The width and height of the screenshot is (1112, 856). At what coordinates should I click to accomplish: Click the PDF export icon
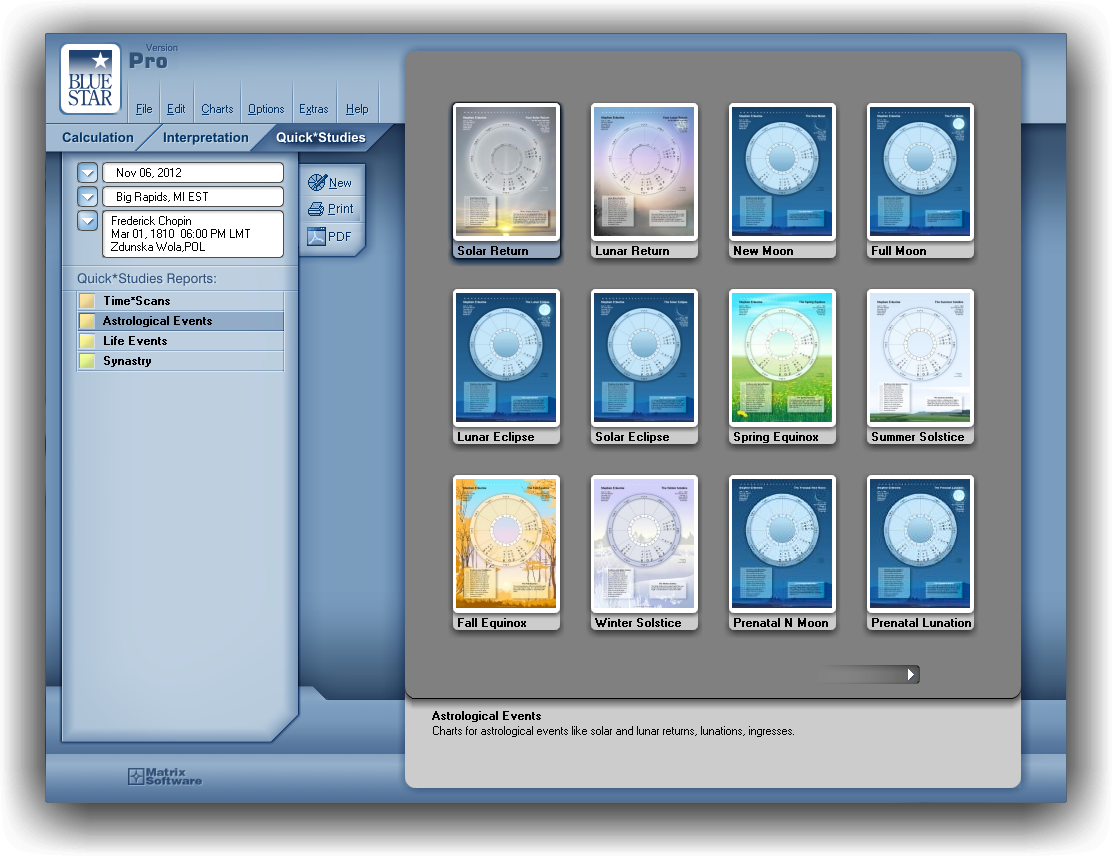point(316,236)
